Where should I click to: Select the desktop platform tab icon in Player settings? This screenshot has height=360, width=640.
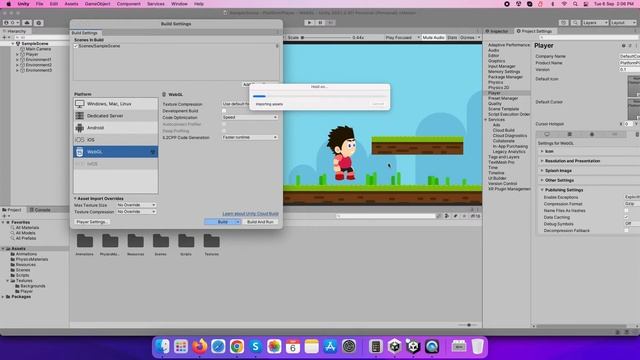tap(547, 134)
